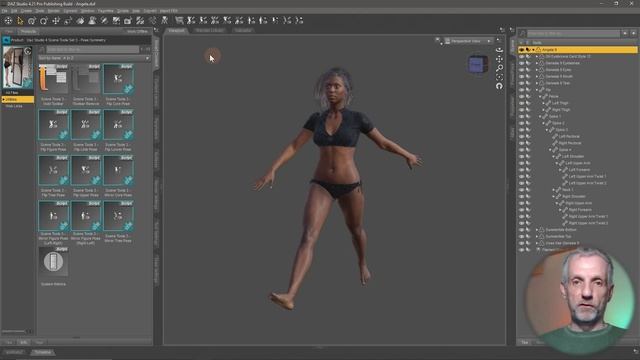The image size is (640, 360).
Task: Click the frame selection control beside the viewport
Action: (499, 77)
